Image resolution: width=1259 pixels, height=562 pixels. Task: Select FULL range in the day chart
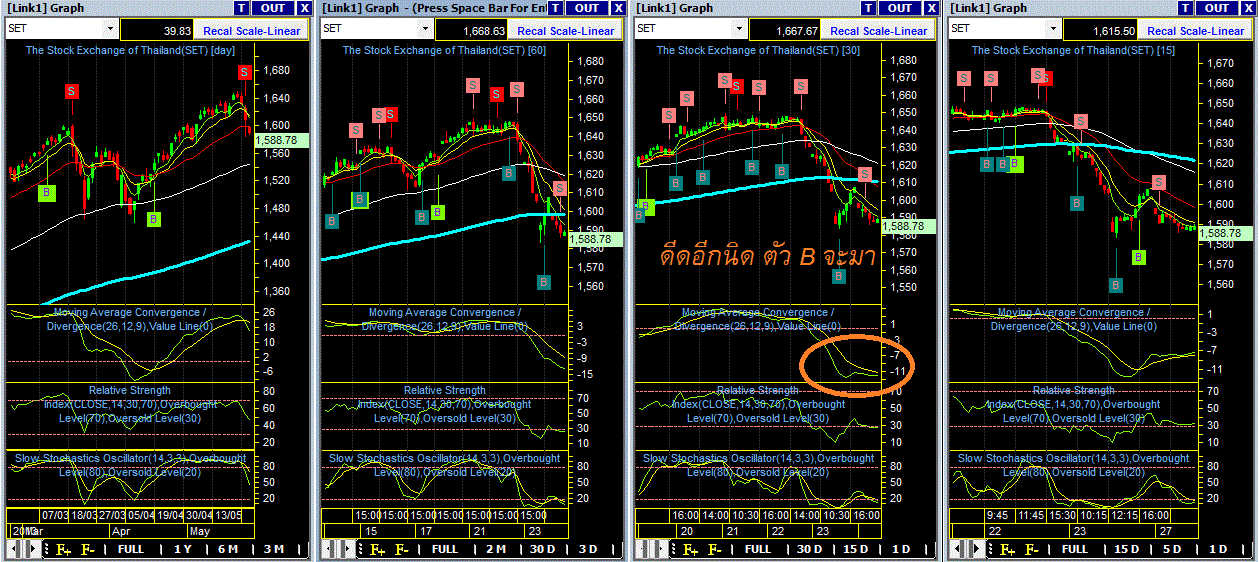(x=131, y=549)
